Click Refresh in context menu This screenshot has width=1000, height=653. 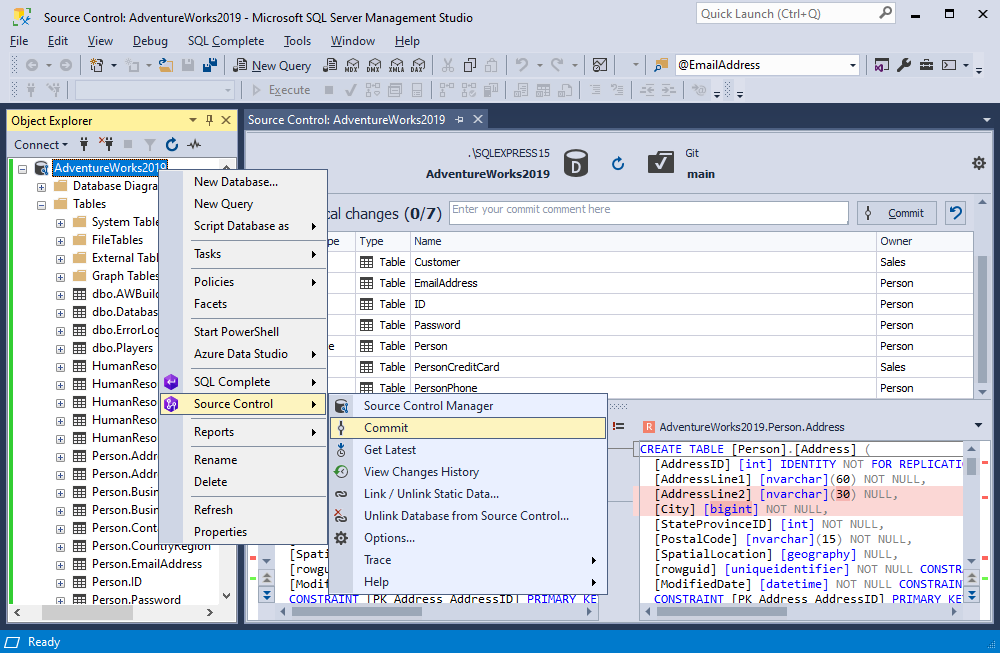(243, 510)
